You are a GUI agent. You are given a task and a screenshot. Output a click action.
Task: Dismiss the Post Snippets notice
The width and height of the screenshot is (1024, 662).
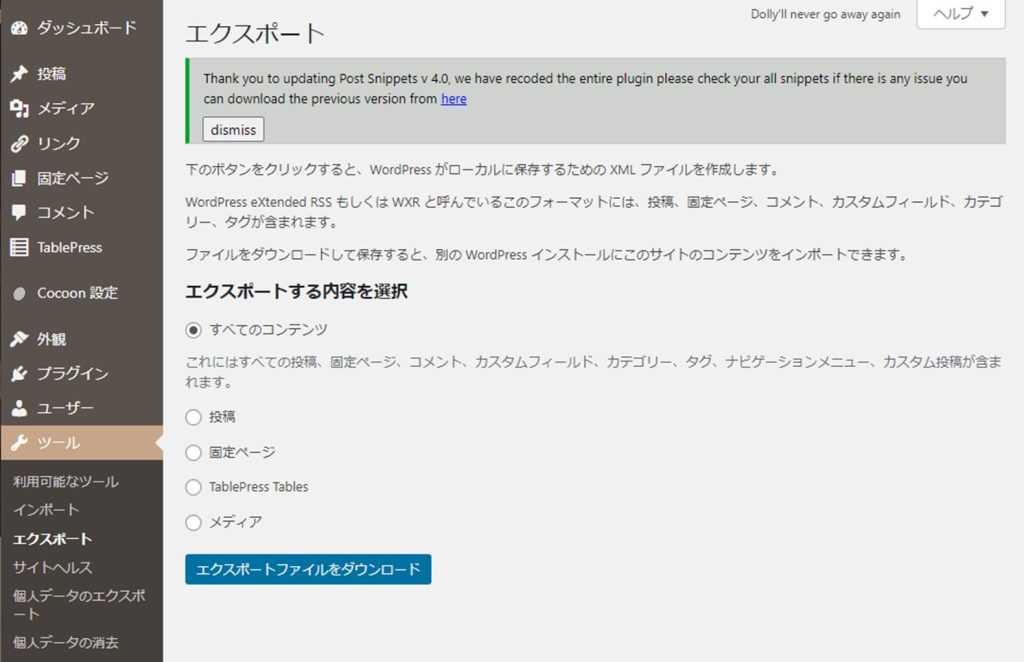(233, 130)
